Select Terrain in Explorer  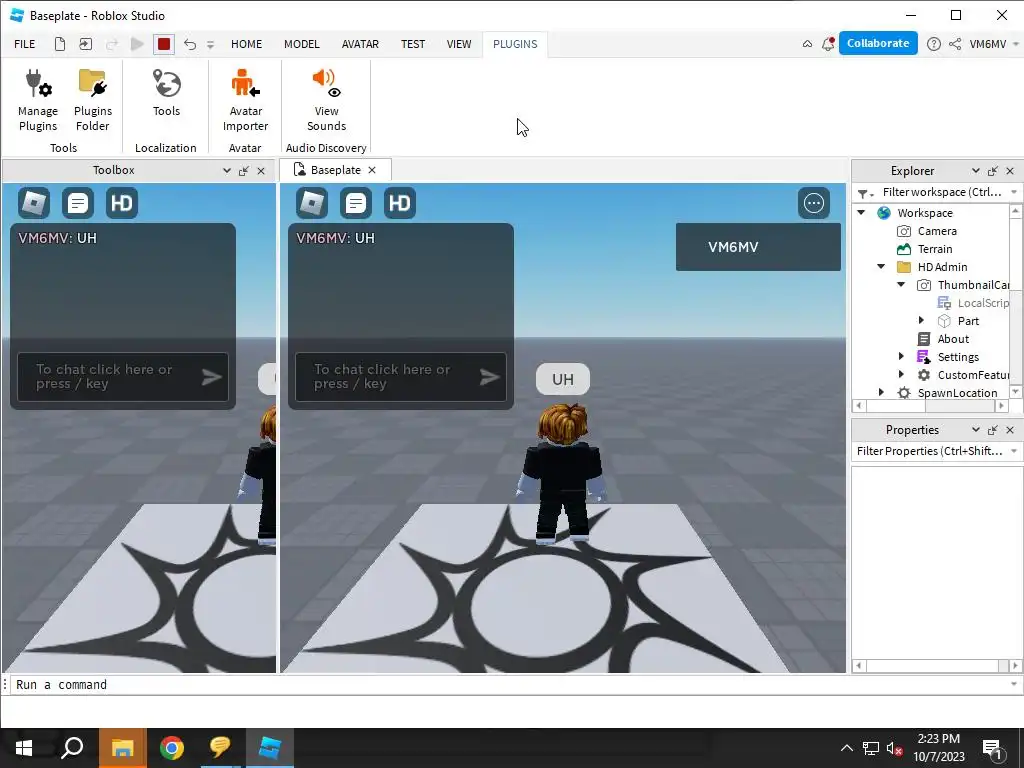[x=935, y=249]
